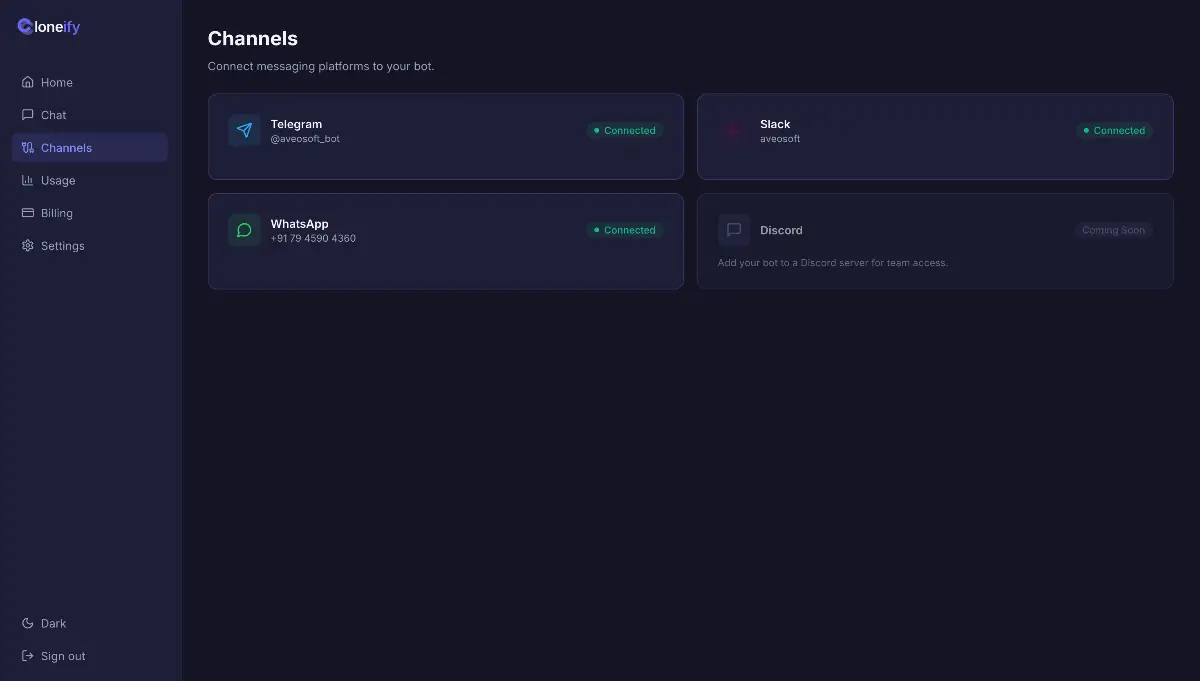Click the Discord message icon

click(x=734, y=230)
